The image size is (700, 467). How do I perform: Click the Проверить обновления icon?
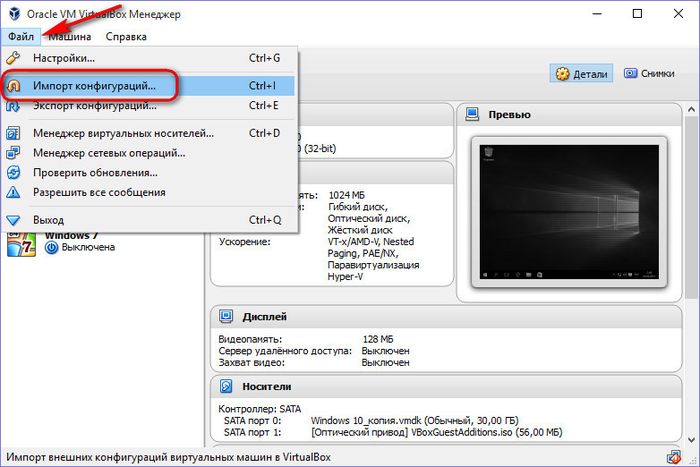tap(13, 172)
